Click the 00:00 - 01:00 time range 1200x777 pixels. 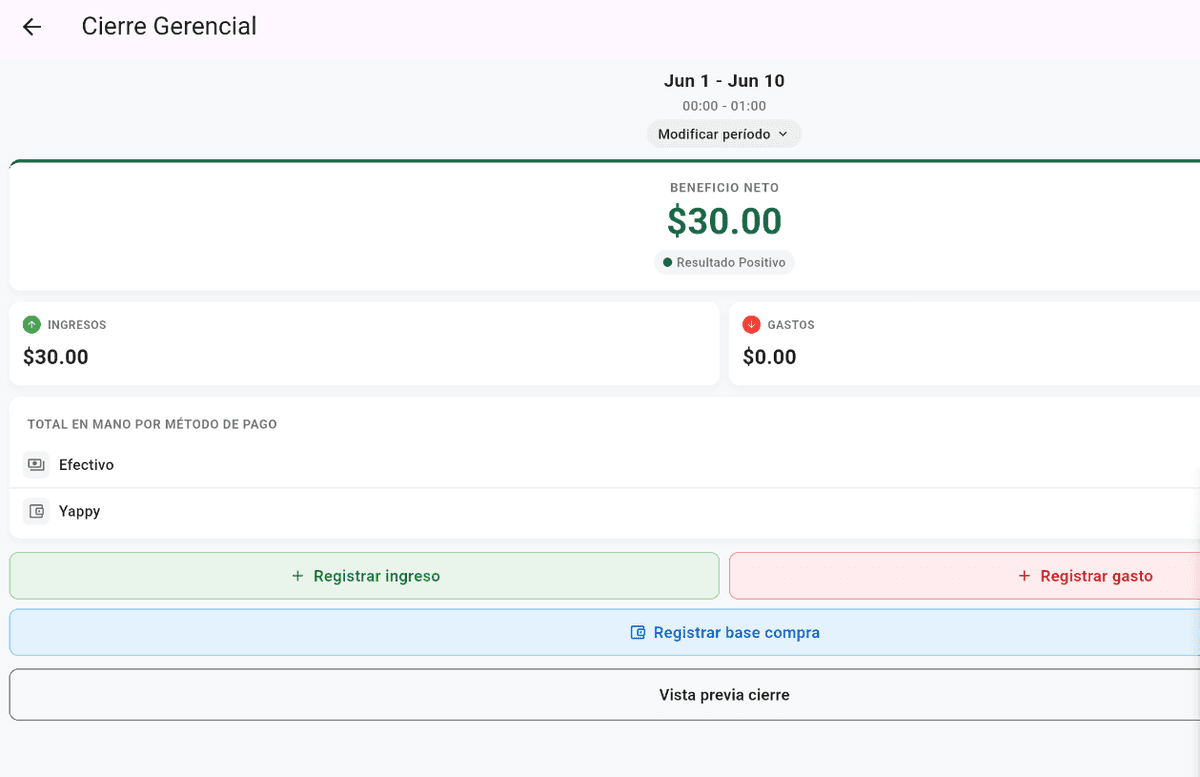click(724, 106)
